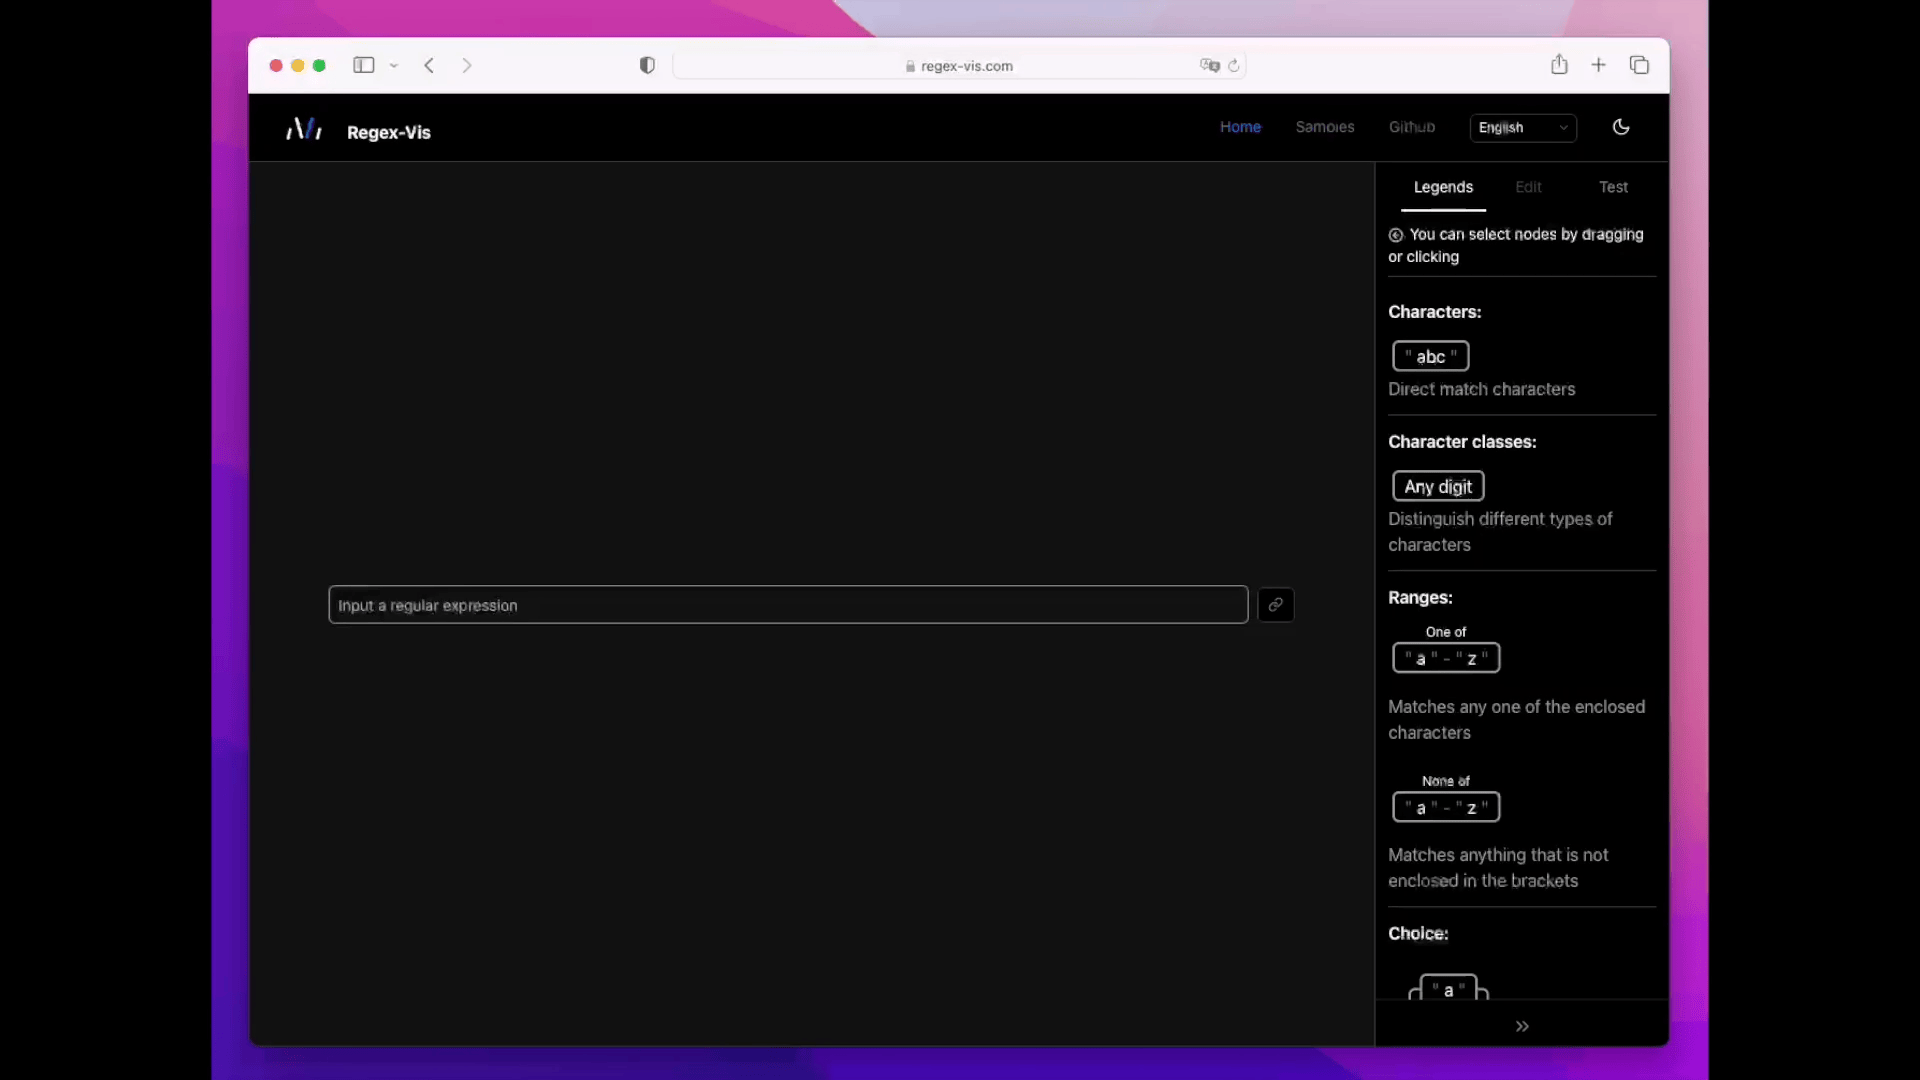Switch to the Edit tab

point(1528,187)
